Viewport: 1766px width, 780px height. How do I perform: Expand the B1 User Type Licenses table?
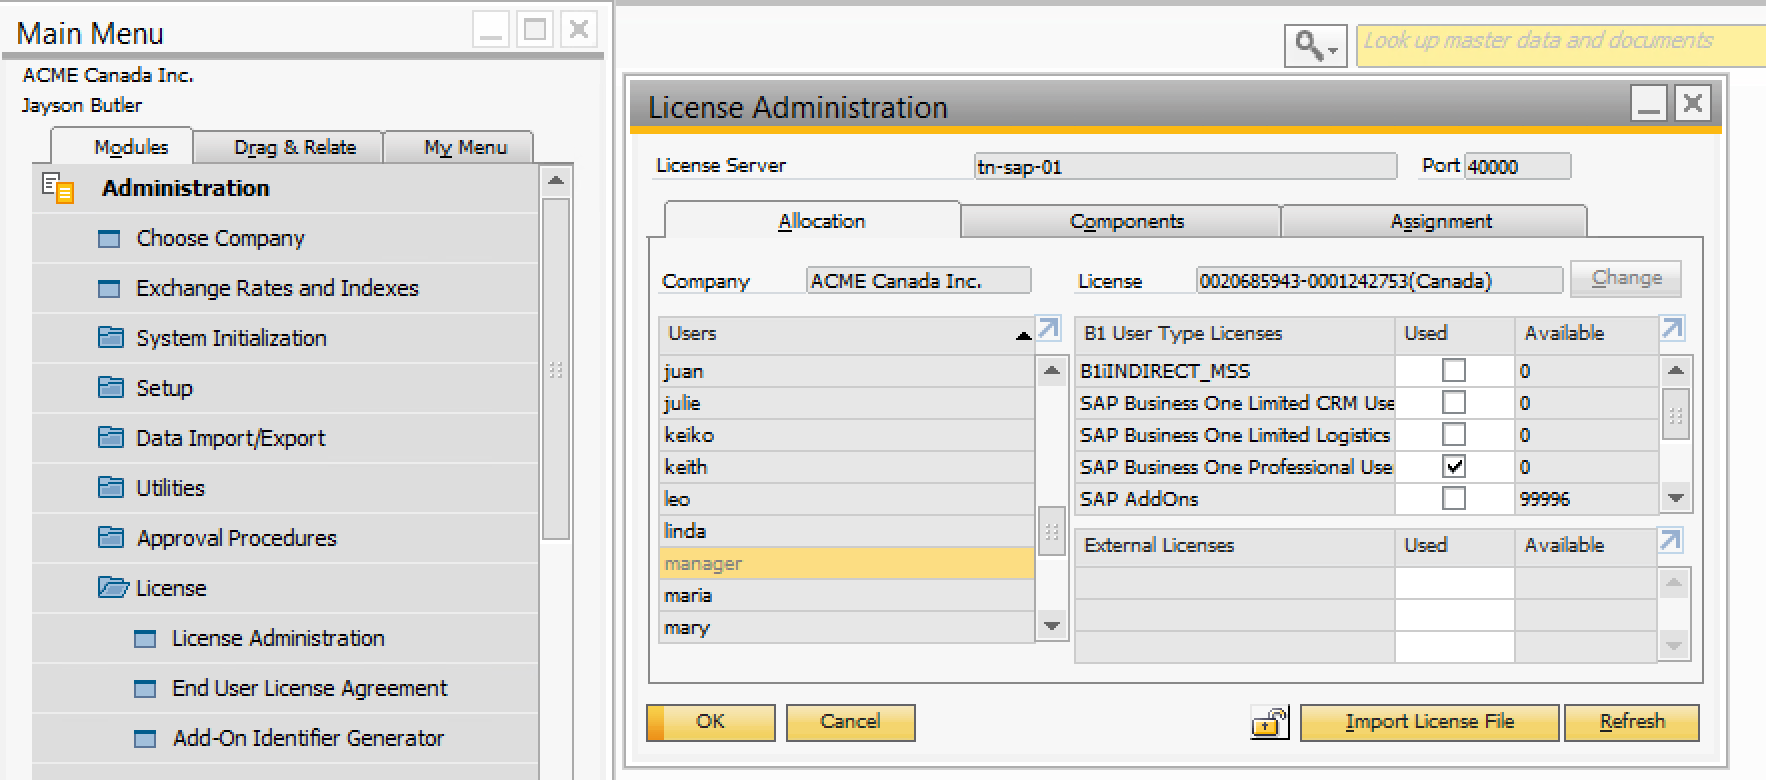[1672, 329]
